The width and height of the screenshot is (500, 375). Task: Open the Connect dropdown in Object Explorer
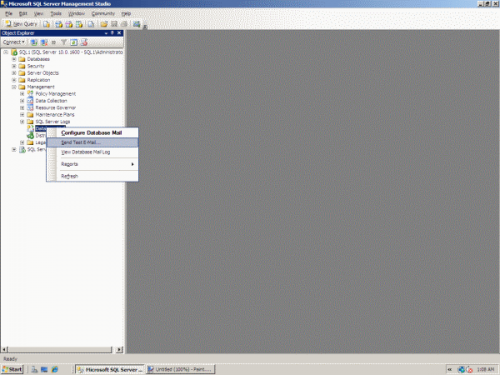(14, 42)
